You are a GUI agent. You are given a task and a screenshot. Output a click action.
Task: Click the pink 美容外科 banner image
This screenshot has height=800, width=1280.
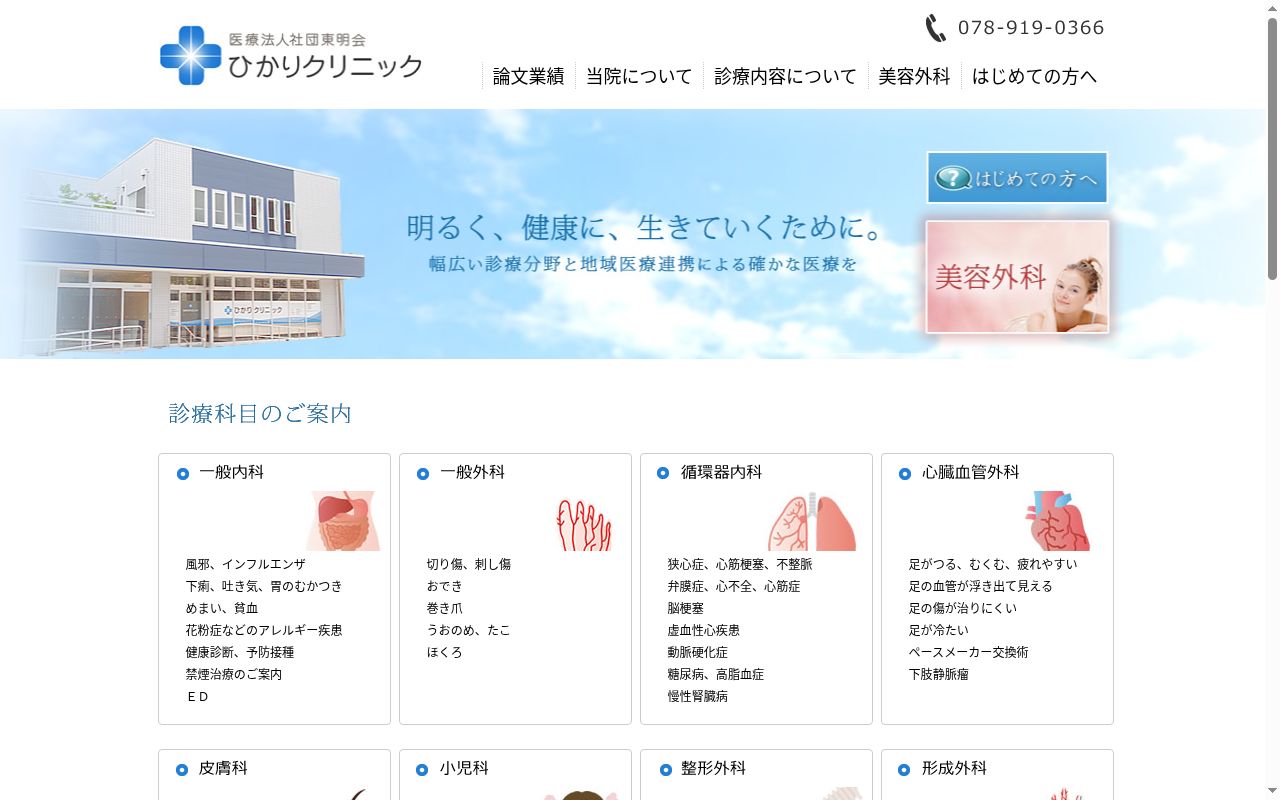1017,277
